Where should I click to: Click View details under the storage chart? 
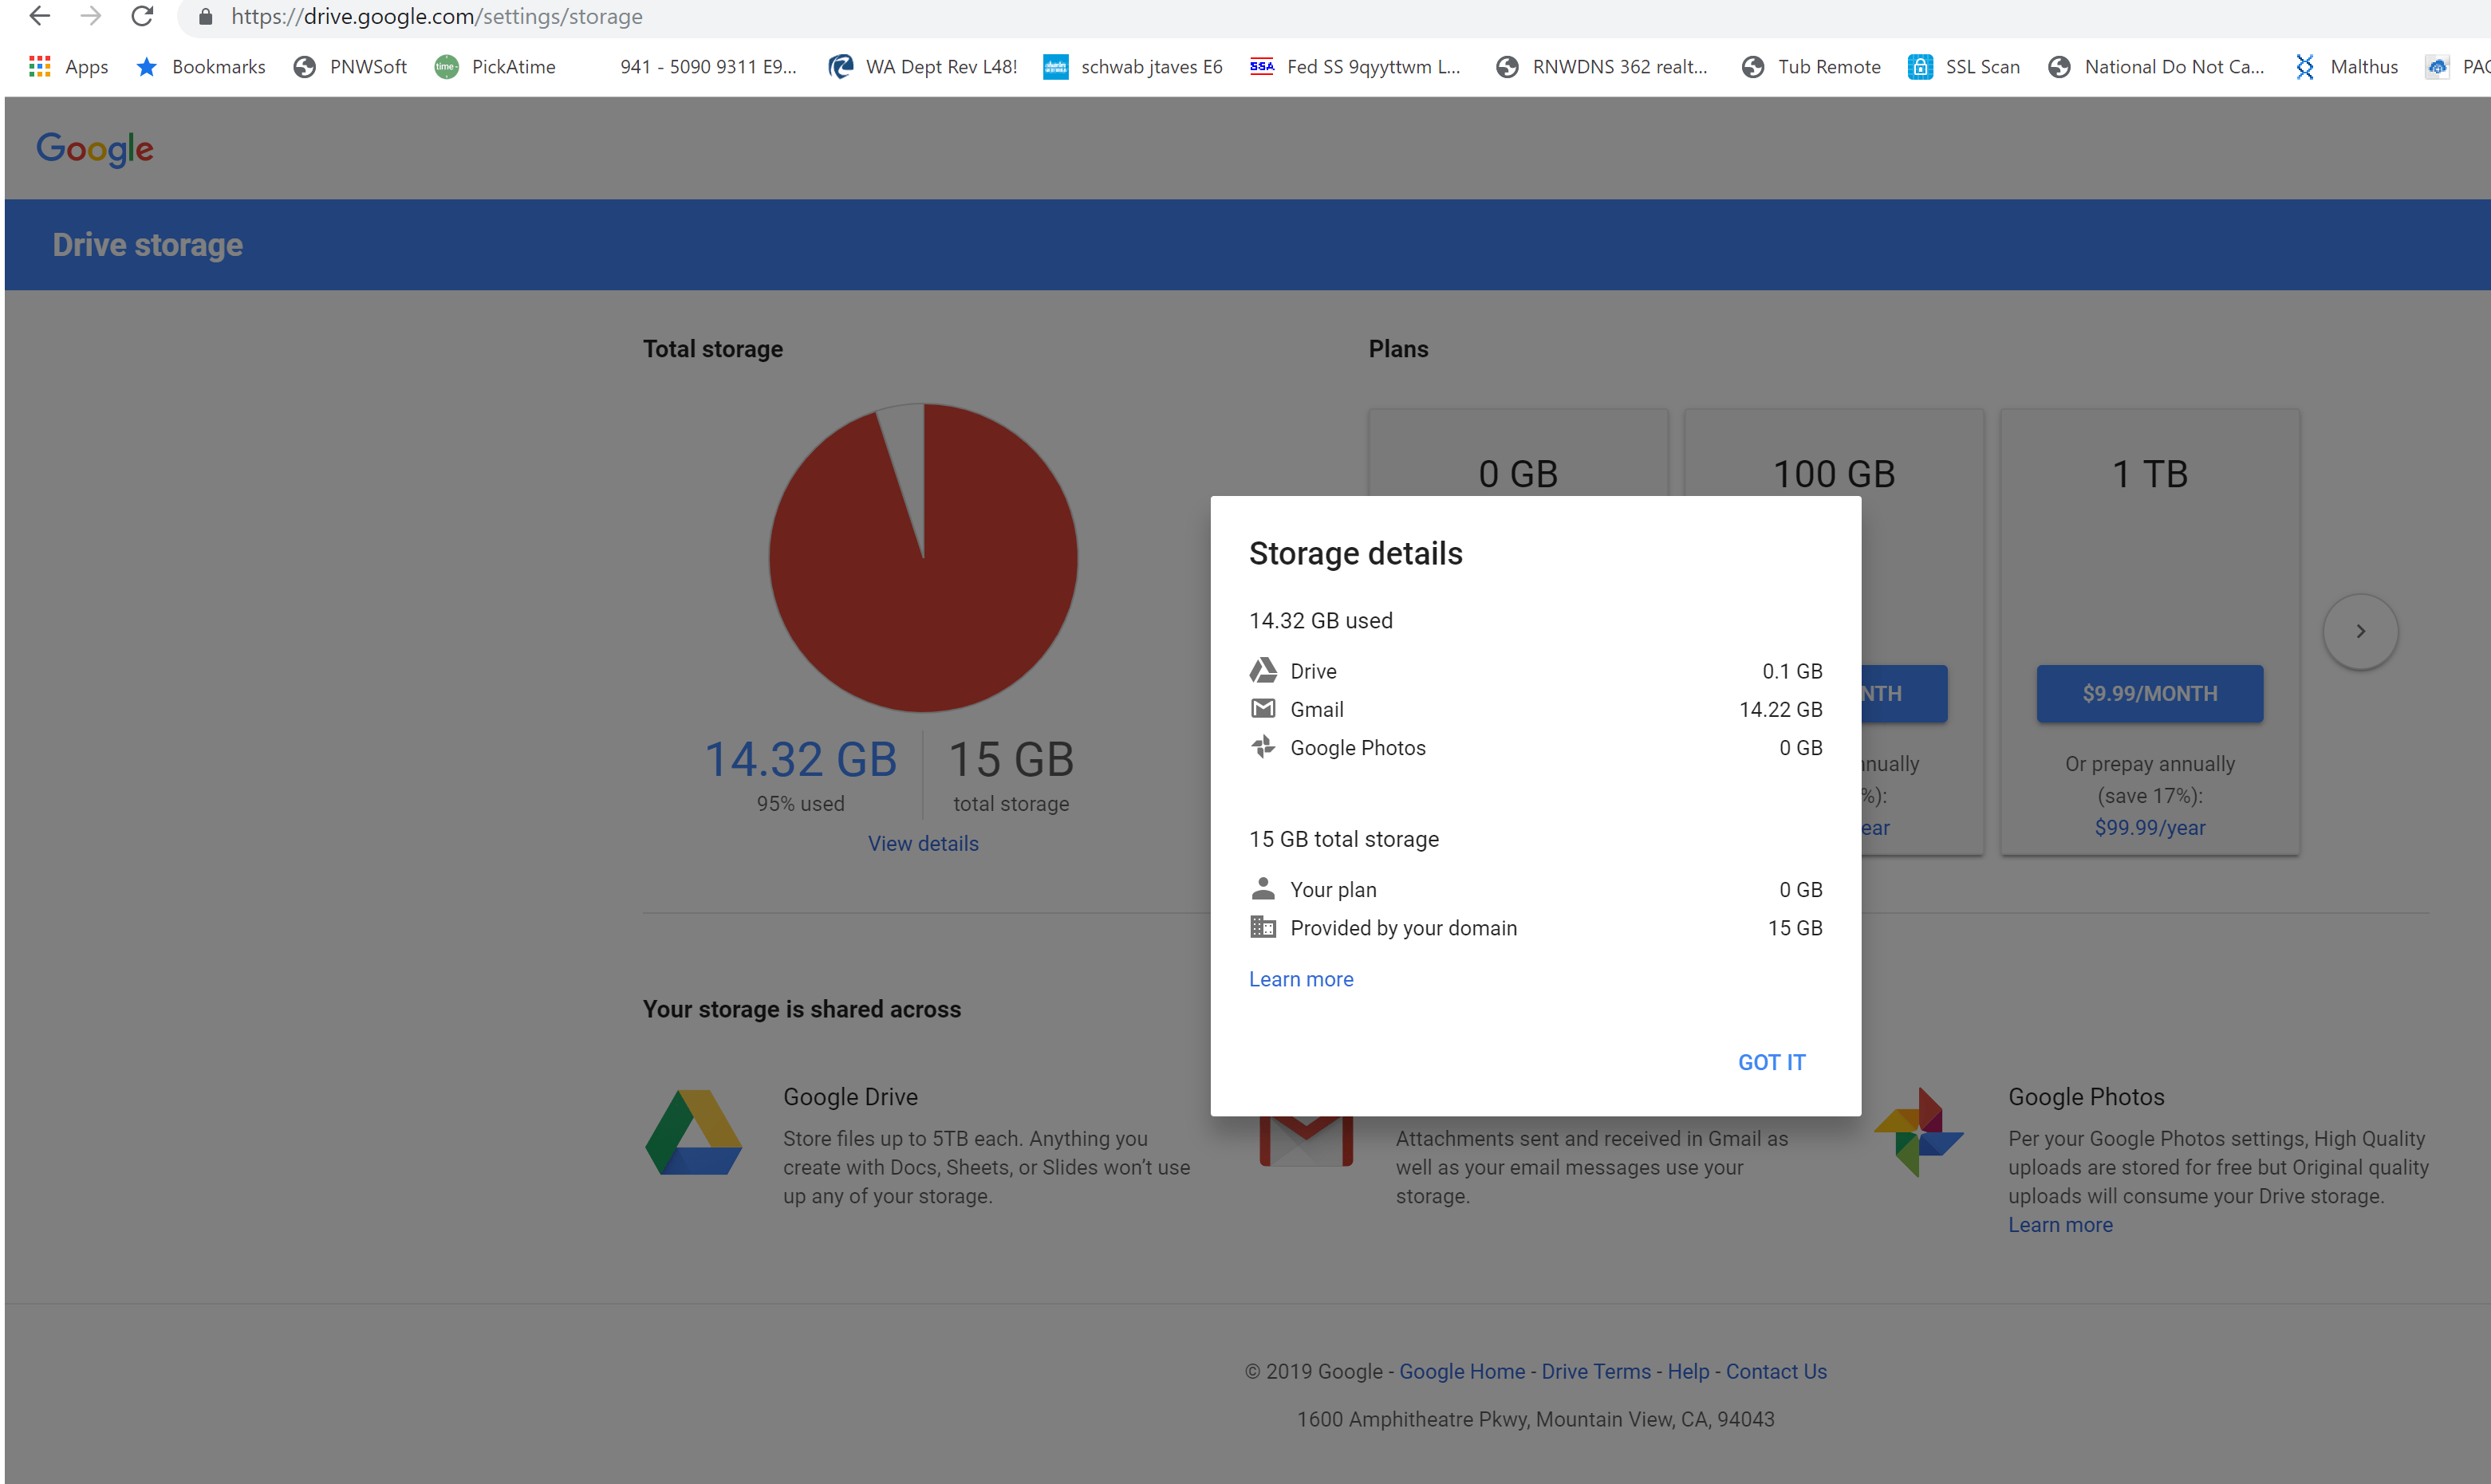(x=923, y=843)
